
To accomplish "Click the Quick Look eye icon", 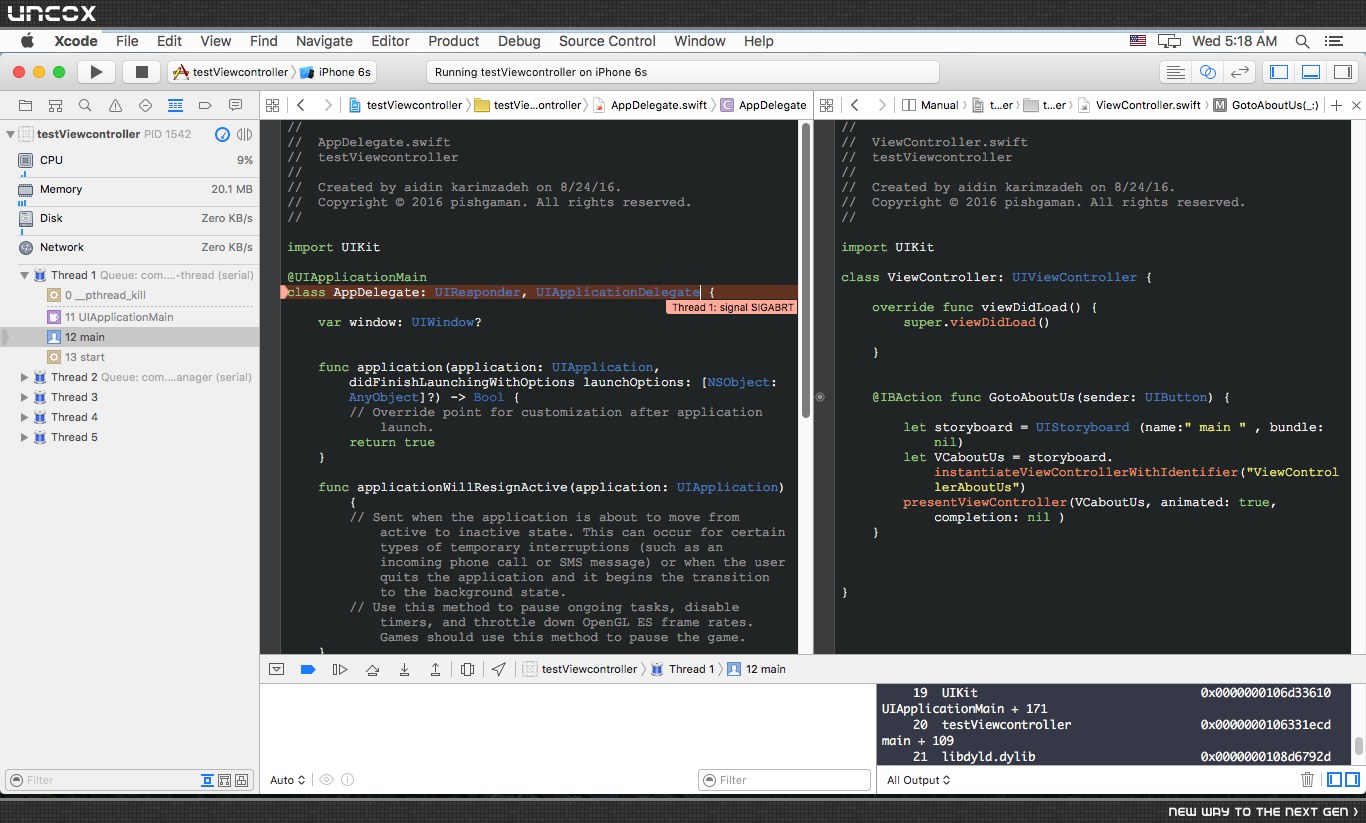I will [x=326, y=780].
